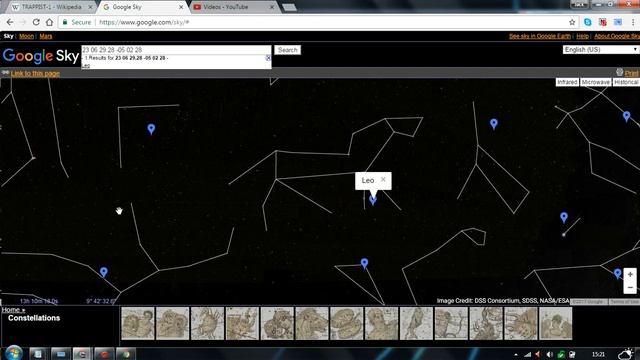Viewport: 640px width, 360px height.
Task: Open a new browser tab
Action: point(289,7)
